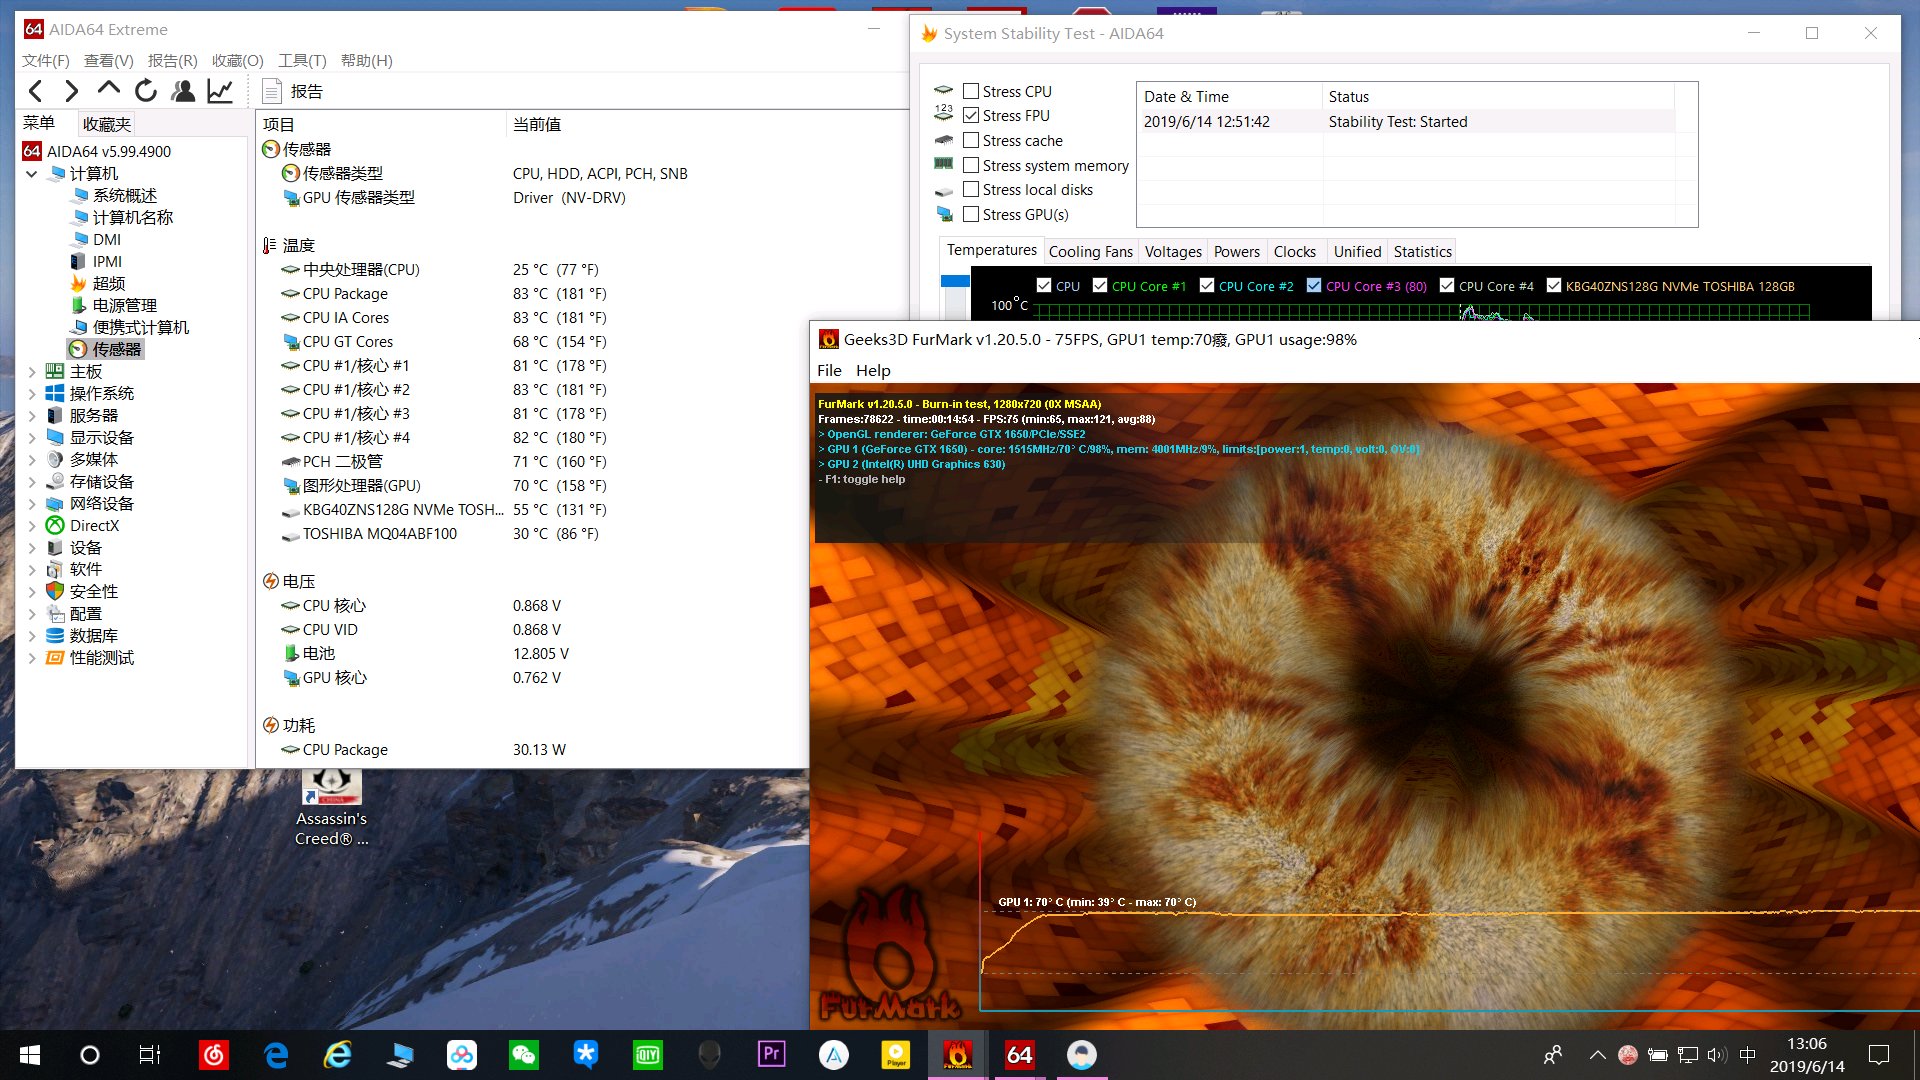
Task: Click the up-level arrow in toolbar
Action: [x=109, y=89]
